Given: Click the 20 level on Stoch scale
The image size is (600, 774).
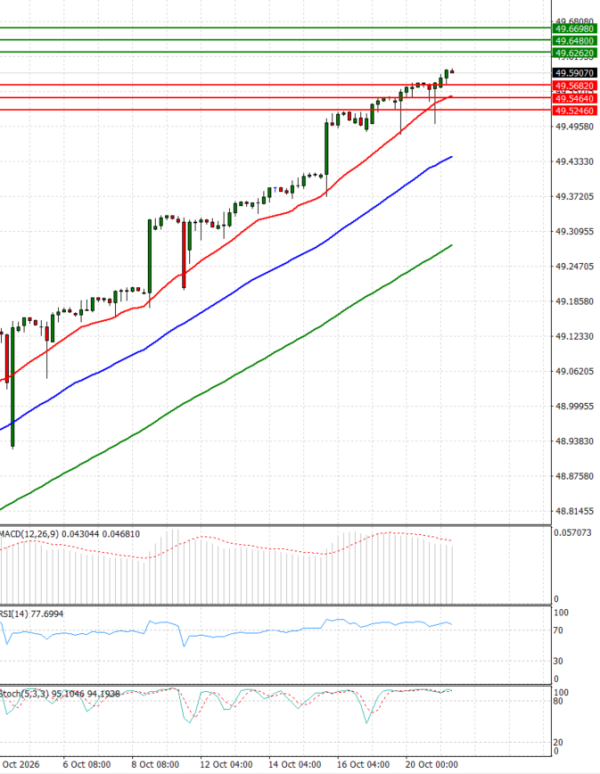Looking at the screenshot, I should [558, 742].
